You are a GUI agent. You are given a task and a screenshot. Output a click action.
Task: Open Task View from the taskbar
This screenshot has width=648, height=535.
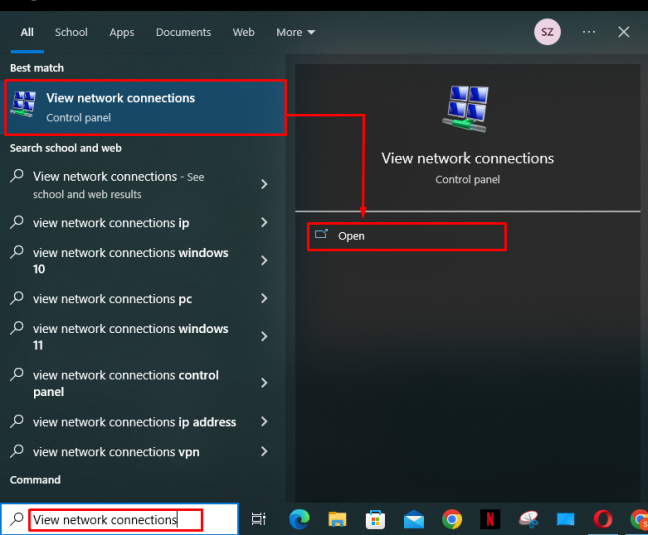(259, 519)
